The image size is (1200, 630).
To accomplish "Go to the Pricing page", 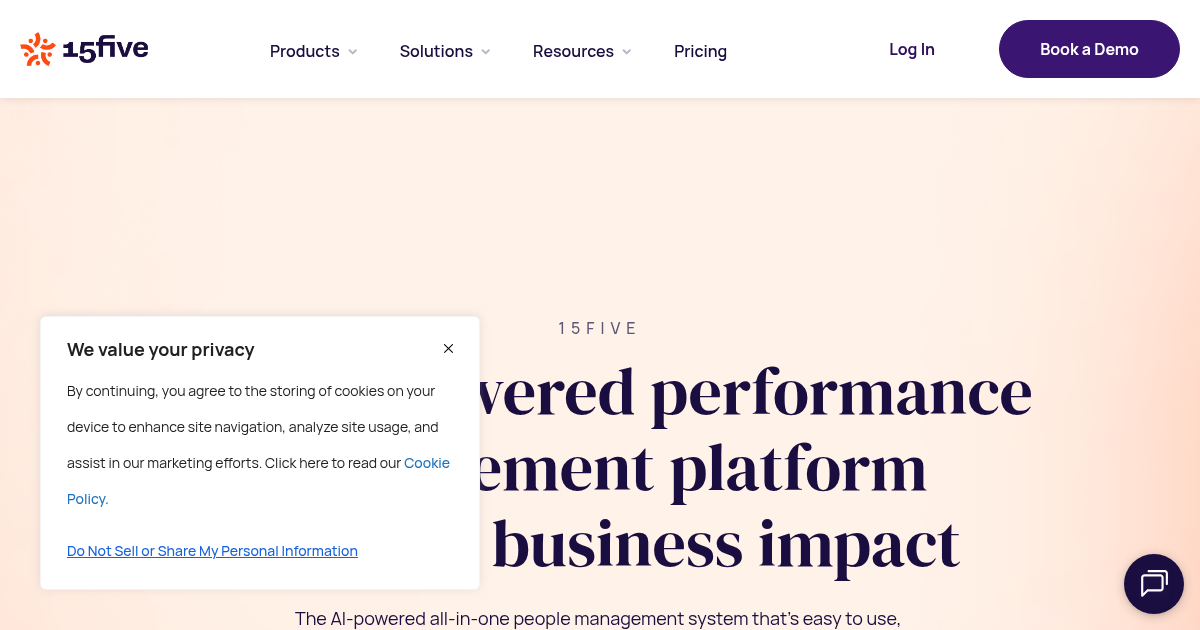I will [700, 51].
